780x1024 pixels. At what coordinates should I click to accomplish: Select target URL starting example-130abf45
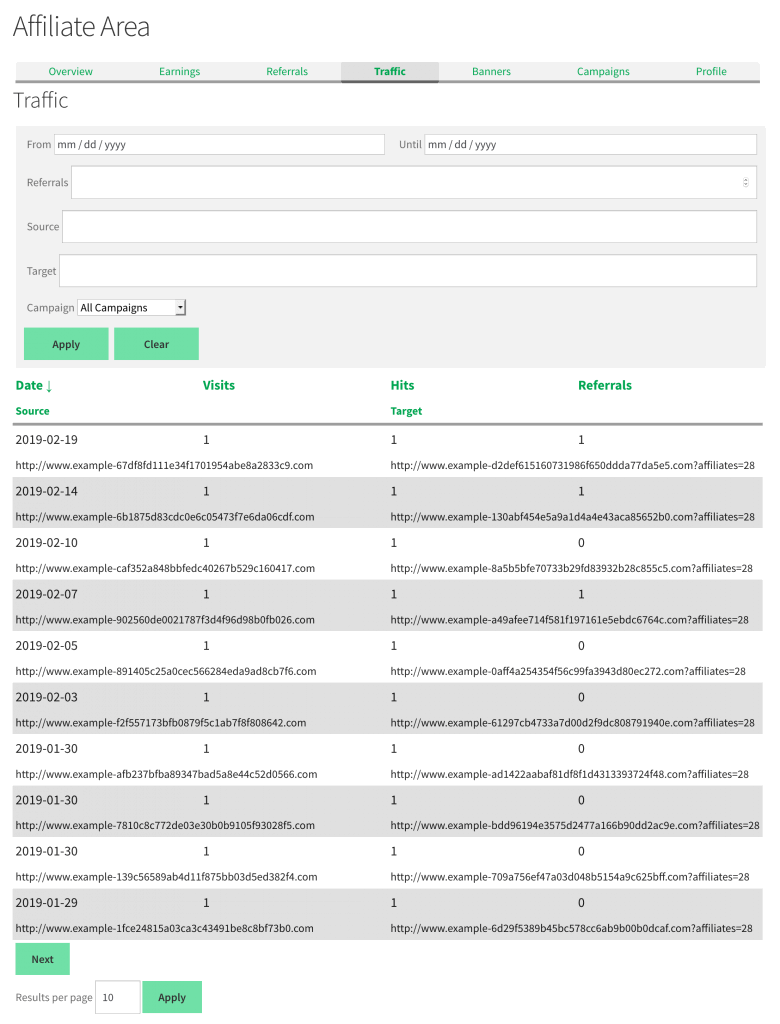(572, 517)
